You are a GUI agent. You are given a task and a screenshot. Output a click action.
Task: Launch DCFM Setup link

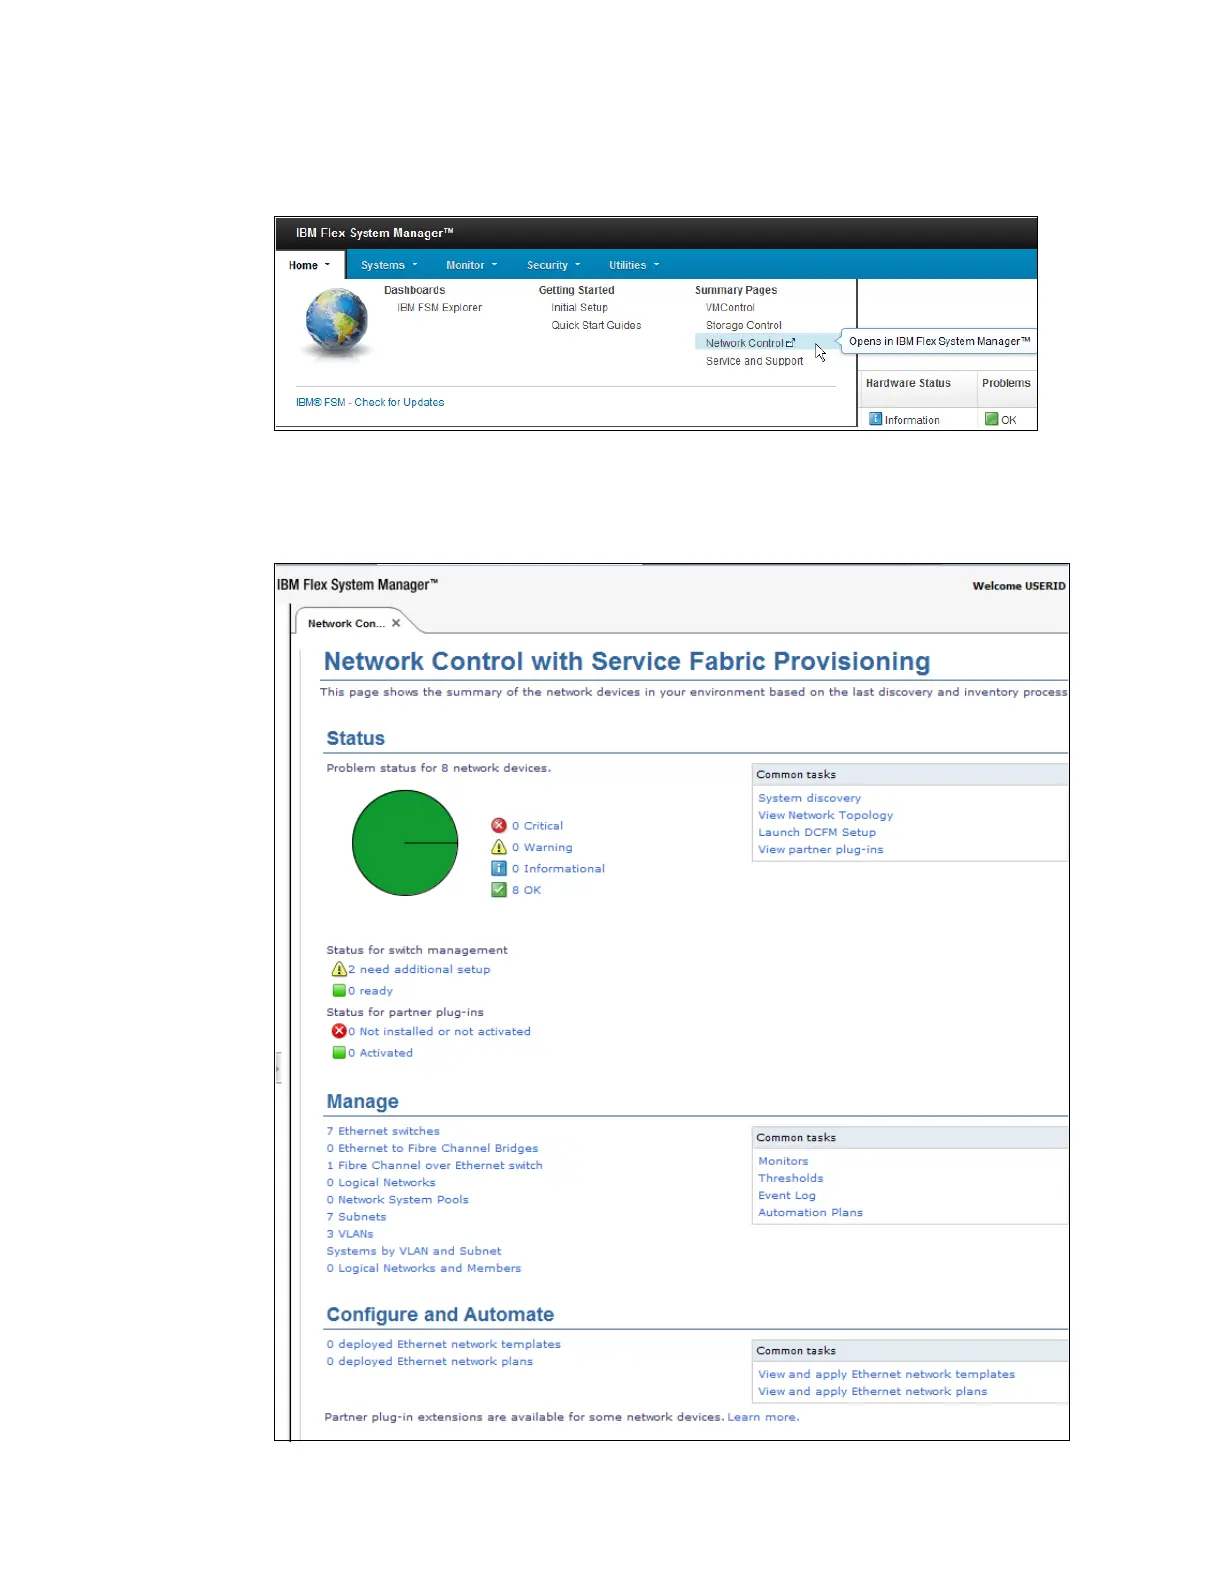point(817,832)
